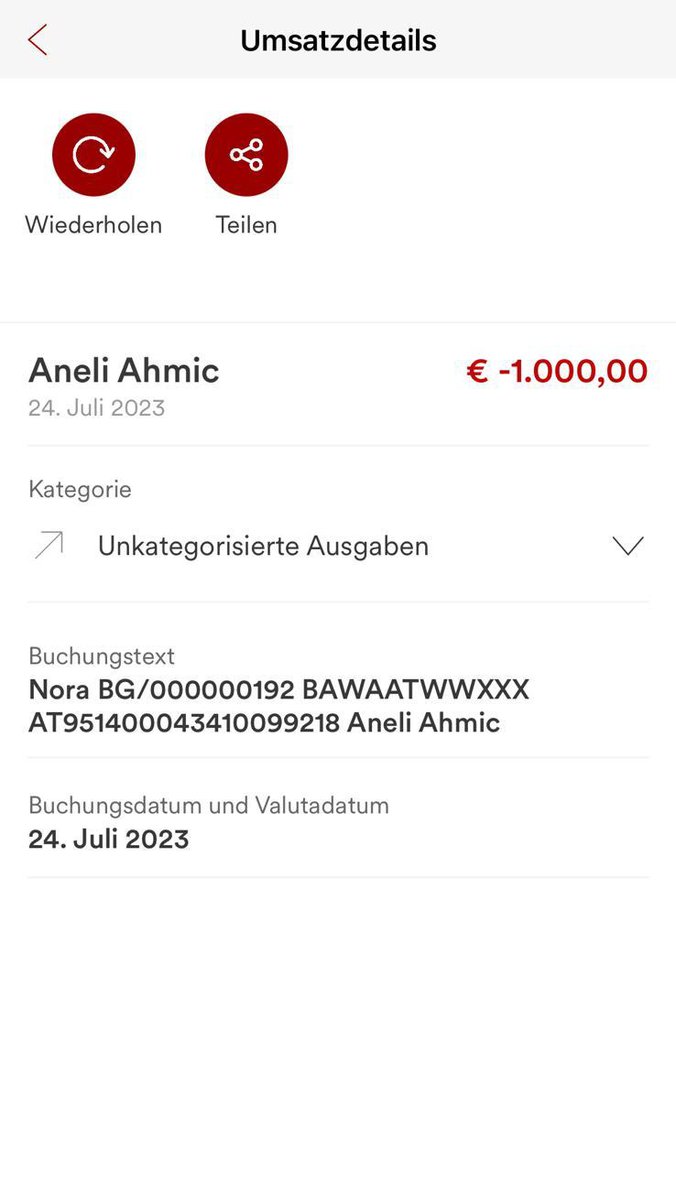This screenshot has width=676, height=1203.
Task: Click the Teilen text label
Action: (246, 225)
